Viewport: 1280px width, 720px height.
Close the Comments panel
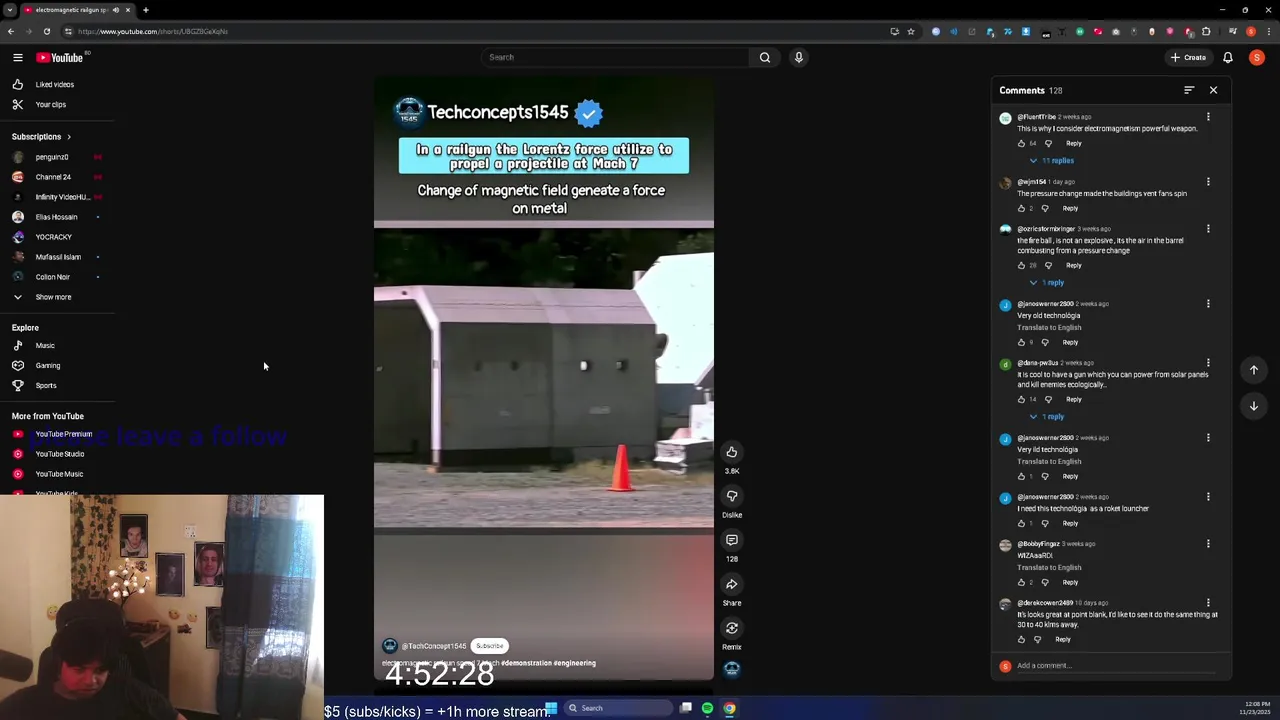point(1213,90)
